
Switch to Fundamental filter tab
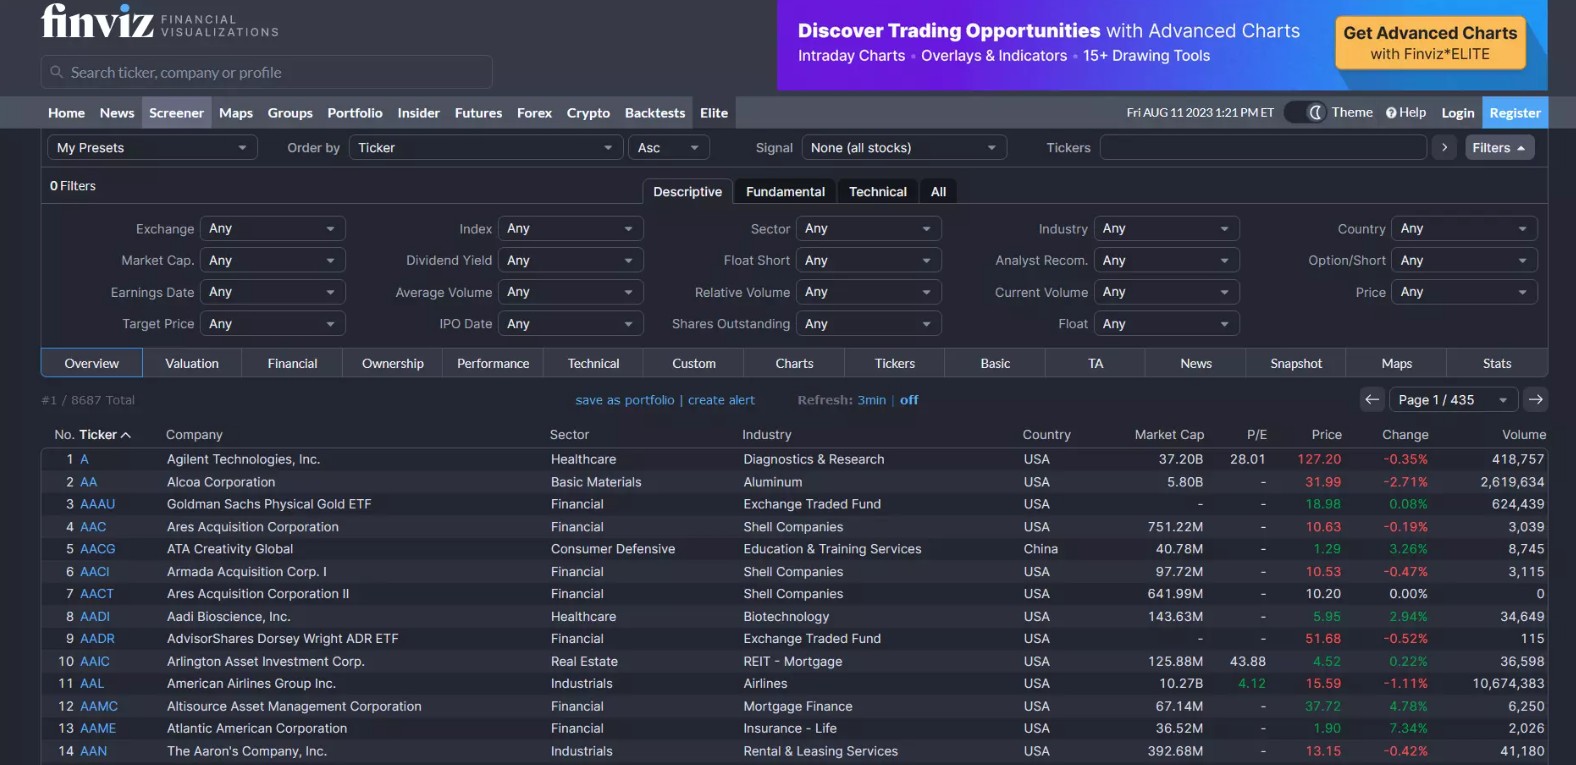[x=785, y=192]
